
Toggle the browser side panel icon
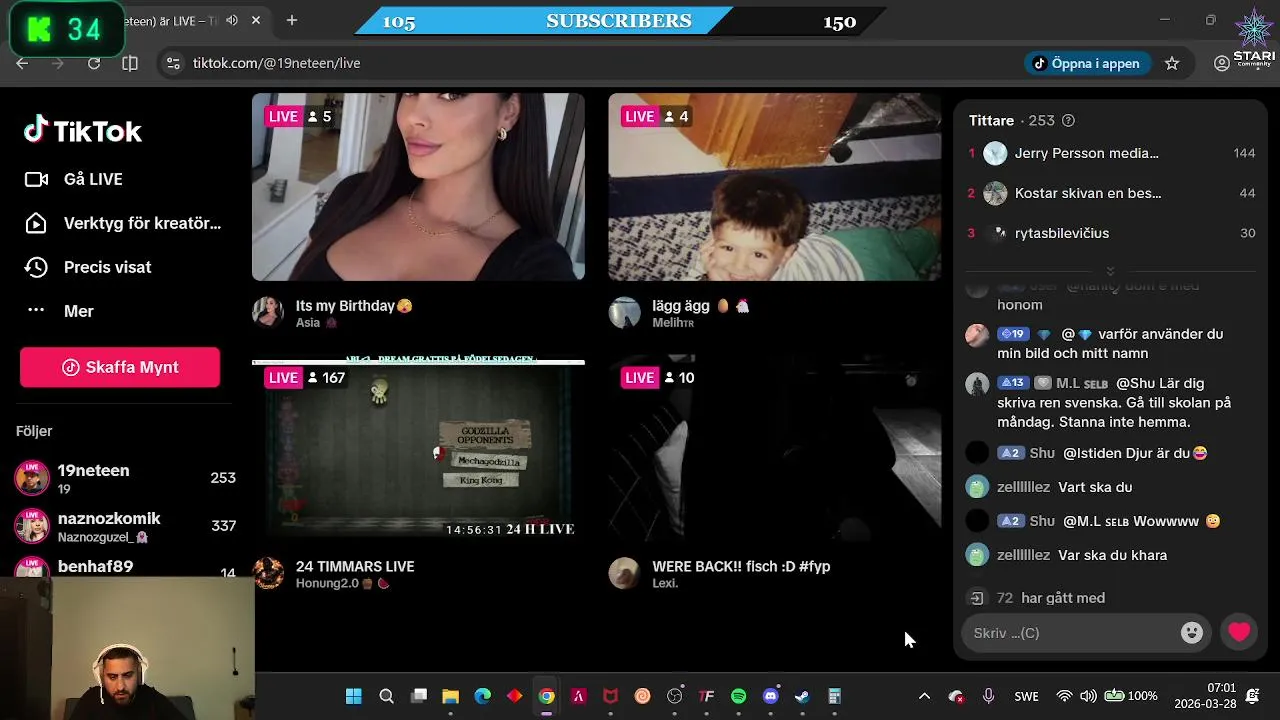click(130, 63)
